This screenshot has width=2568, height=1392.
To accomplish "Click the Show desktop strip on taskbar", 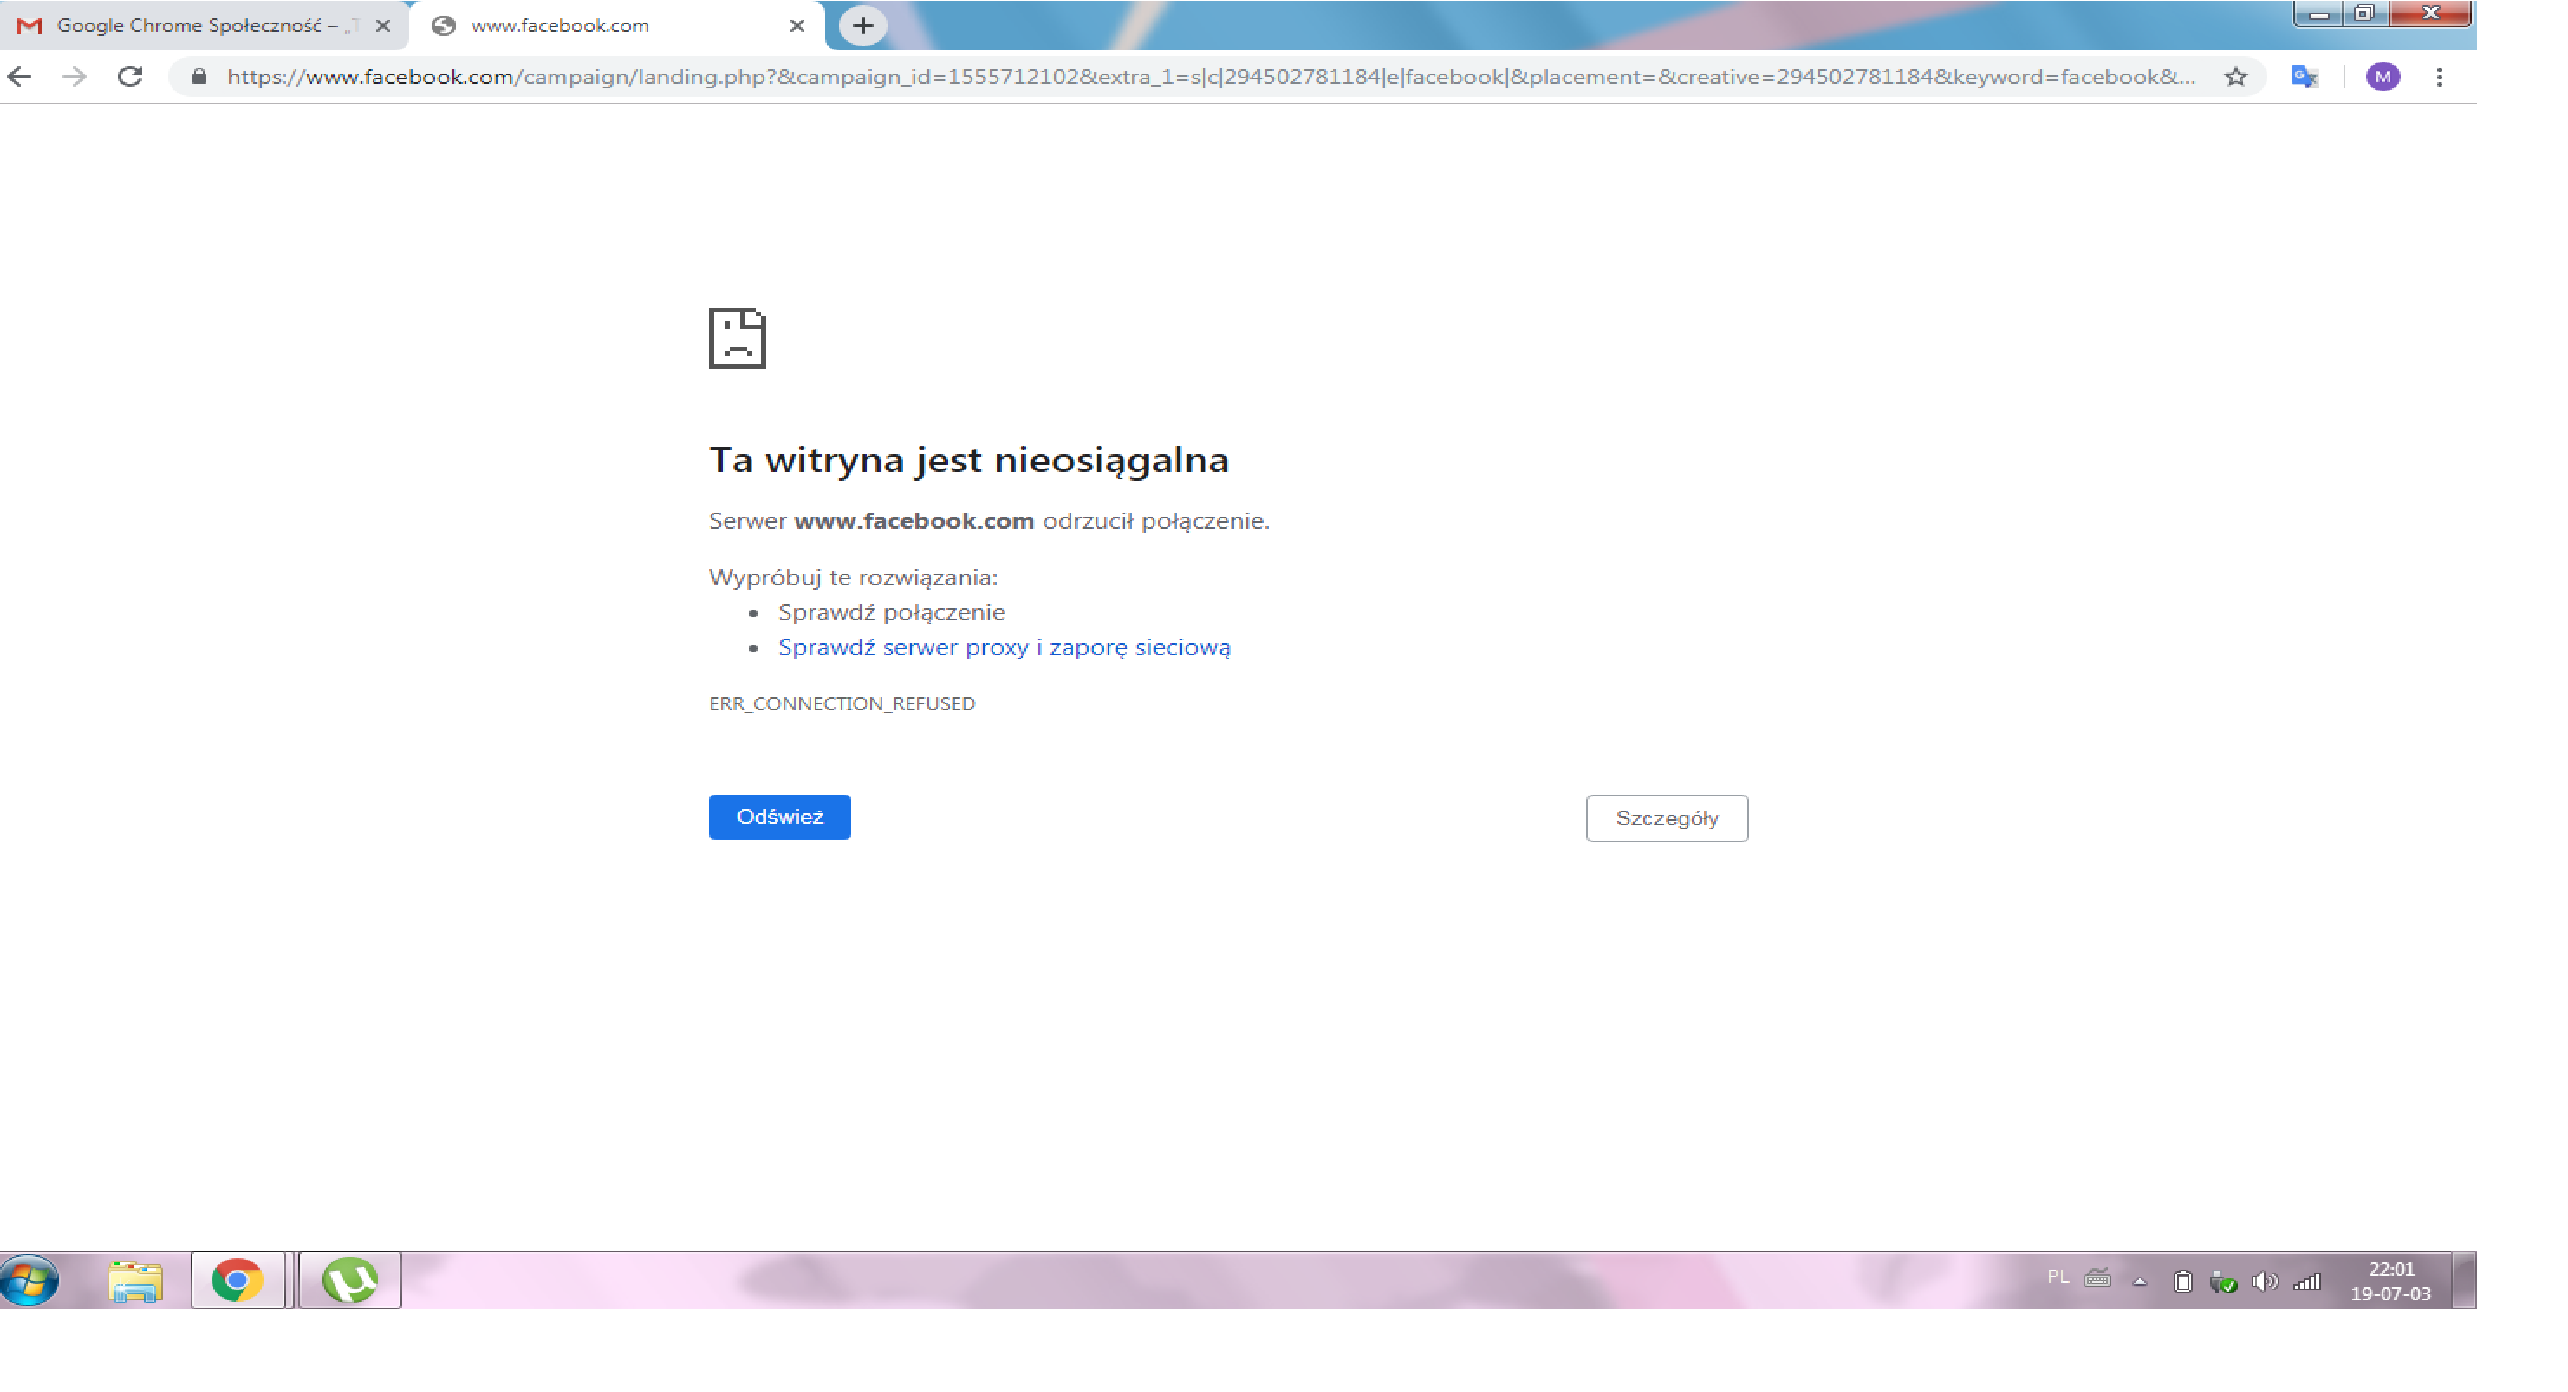I will [x=2465, y=1280].
